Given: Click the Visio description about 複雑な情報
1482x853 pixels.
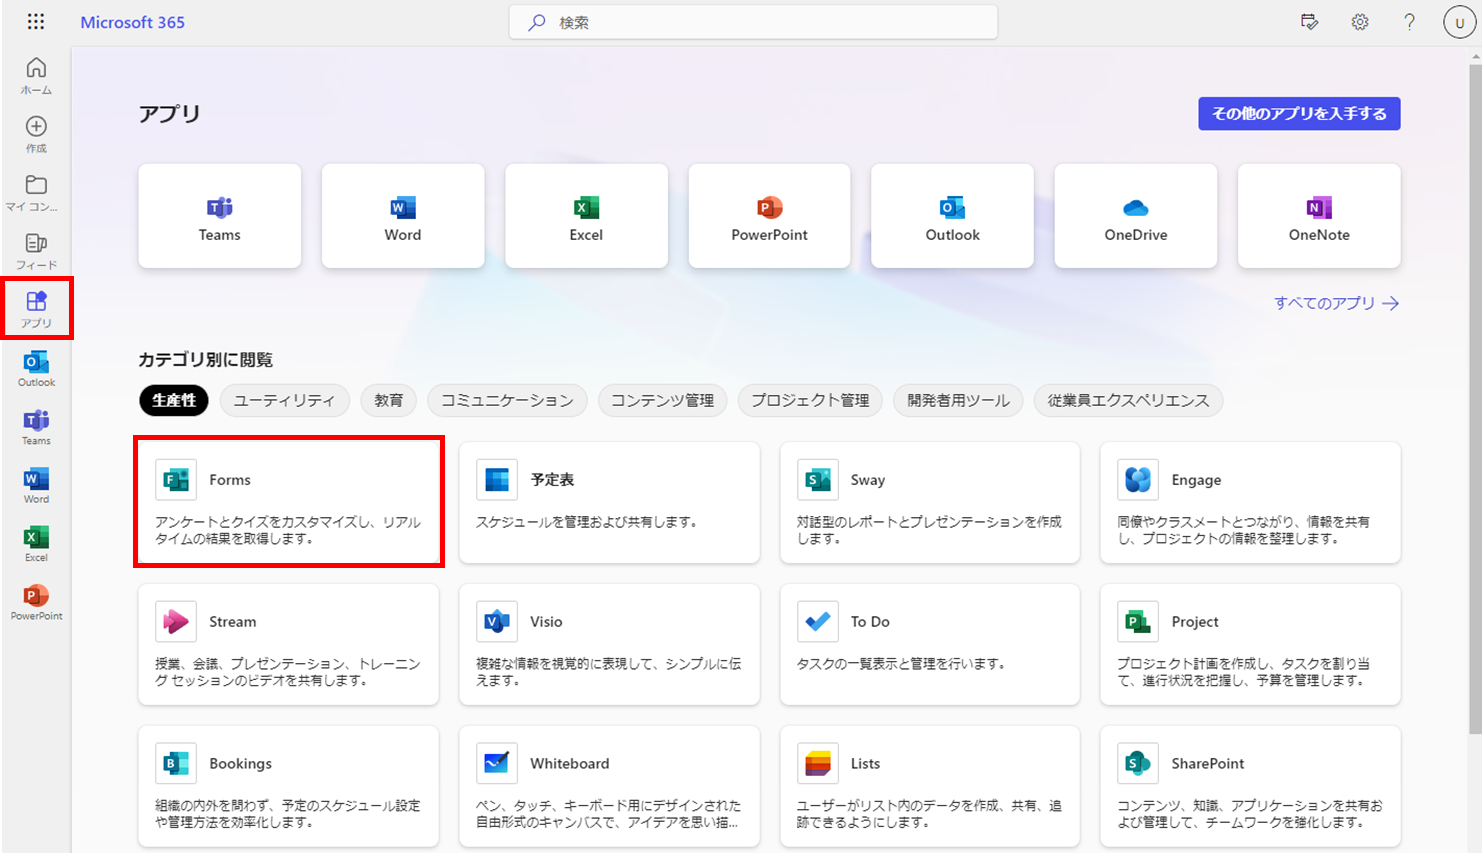Looking at the screenshot, I should pyautogui.click(x=608, y=672).
